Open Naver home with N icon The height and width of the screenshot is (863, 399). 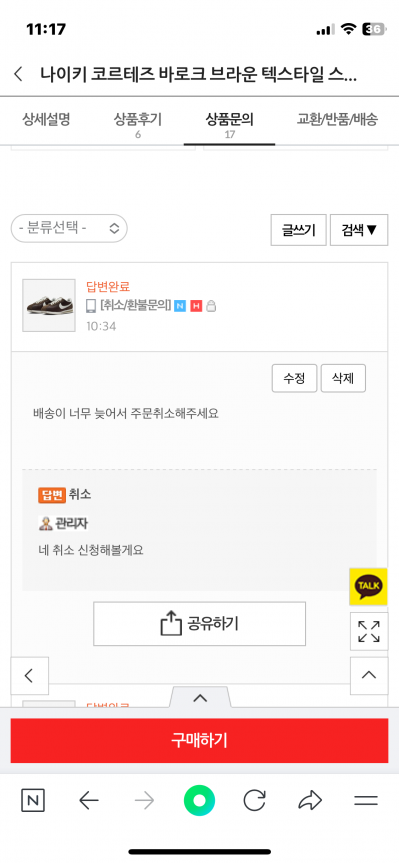tap(33, 800)
